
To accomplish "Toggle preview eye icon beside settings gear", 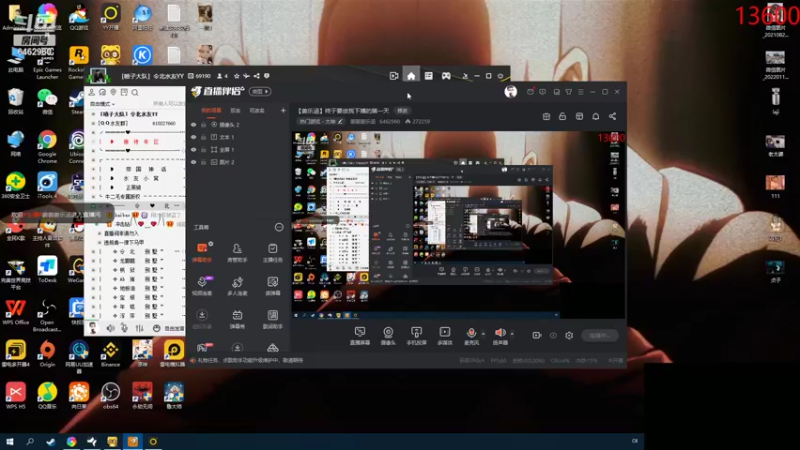I will coord(553,335).
